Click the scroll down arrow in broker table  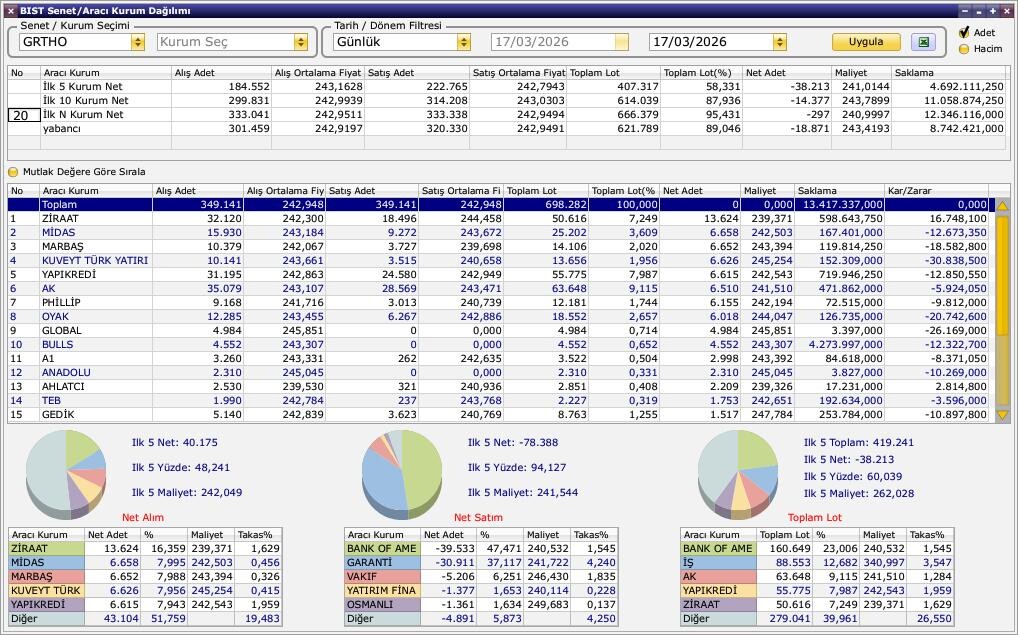click(x=1002, y=414)
